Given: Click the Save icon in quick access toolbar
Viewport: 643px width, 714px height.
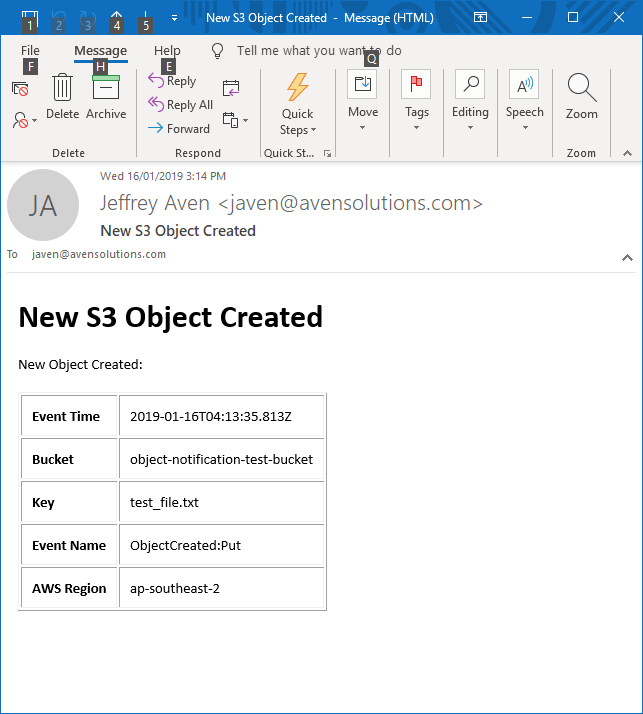Looking at the screenshot, I should click(x=30, y=17).
